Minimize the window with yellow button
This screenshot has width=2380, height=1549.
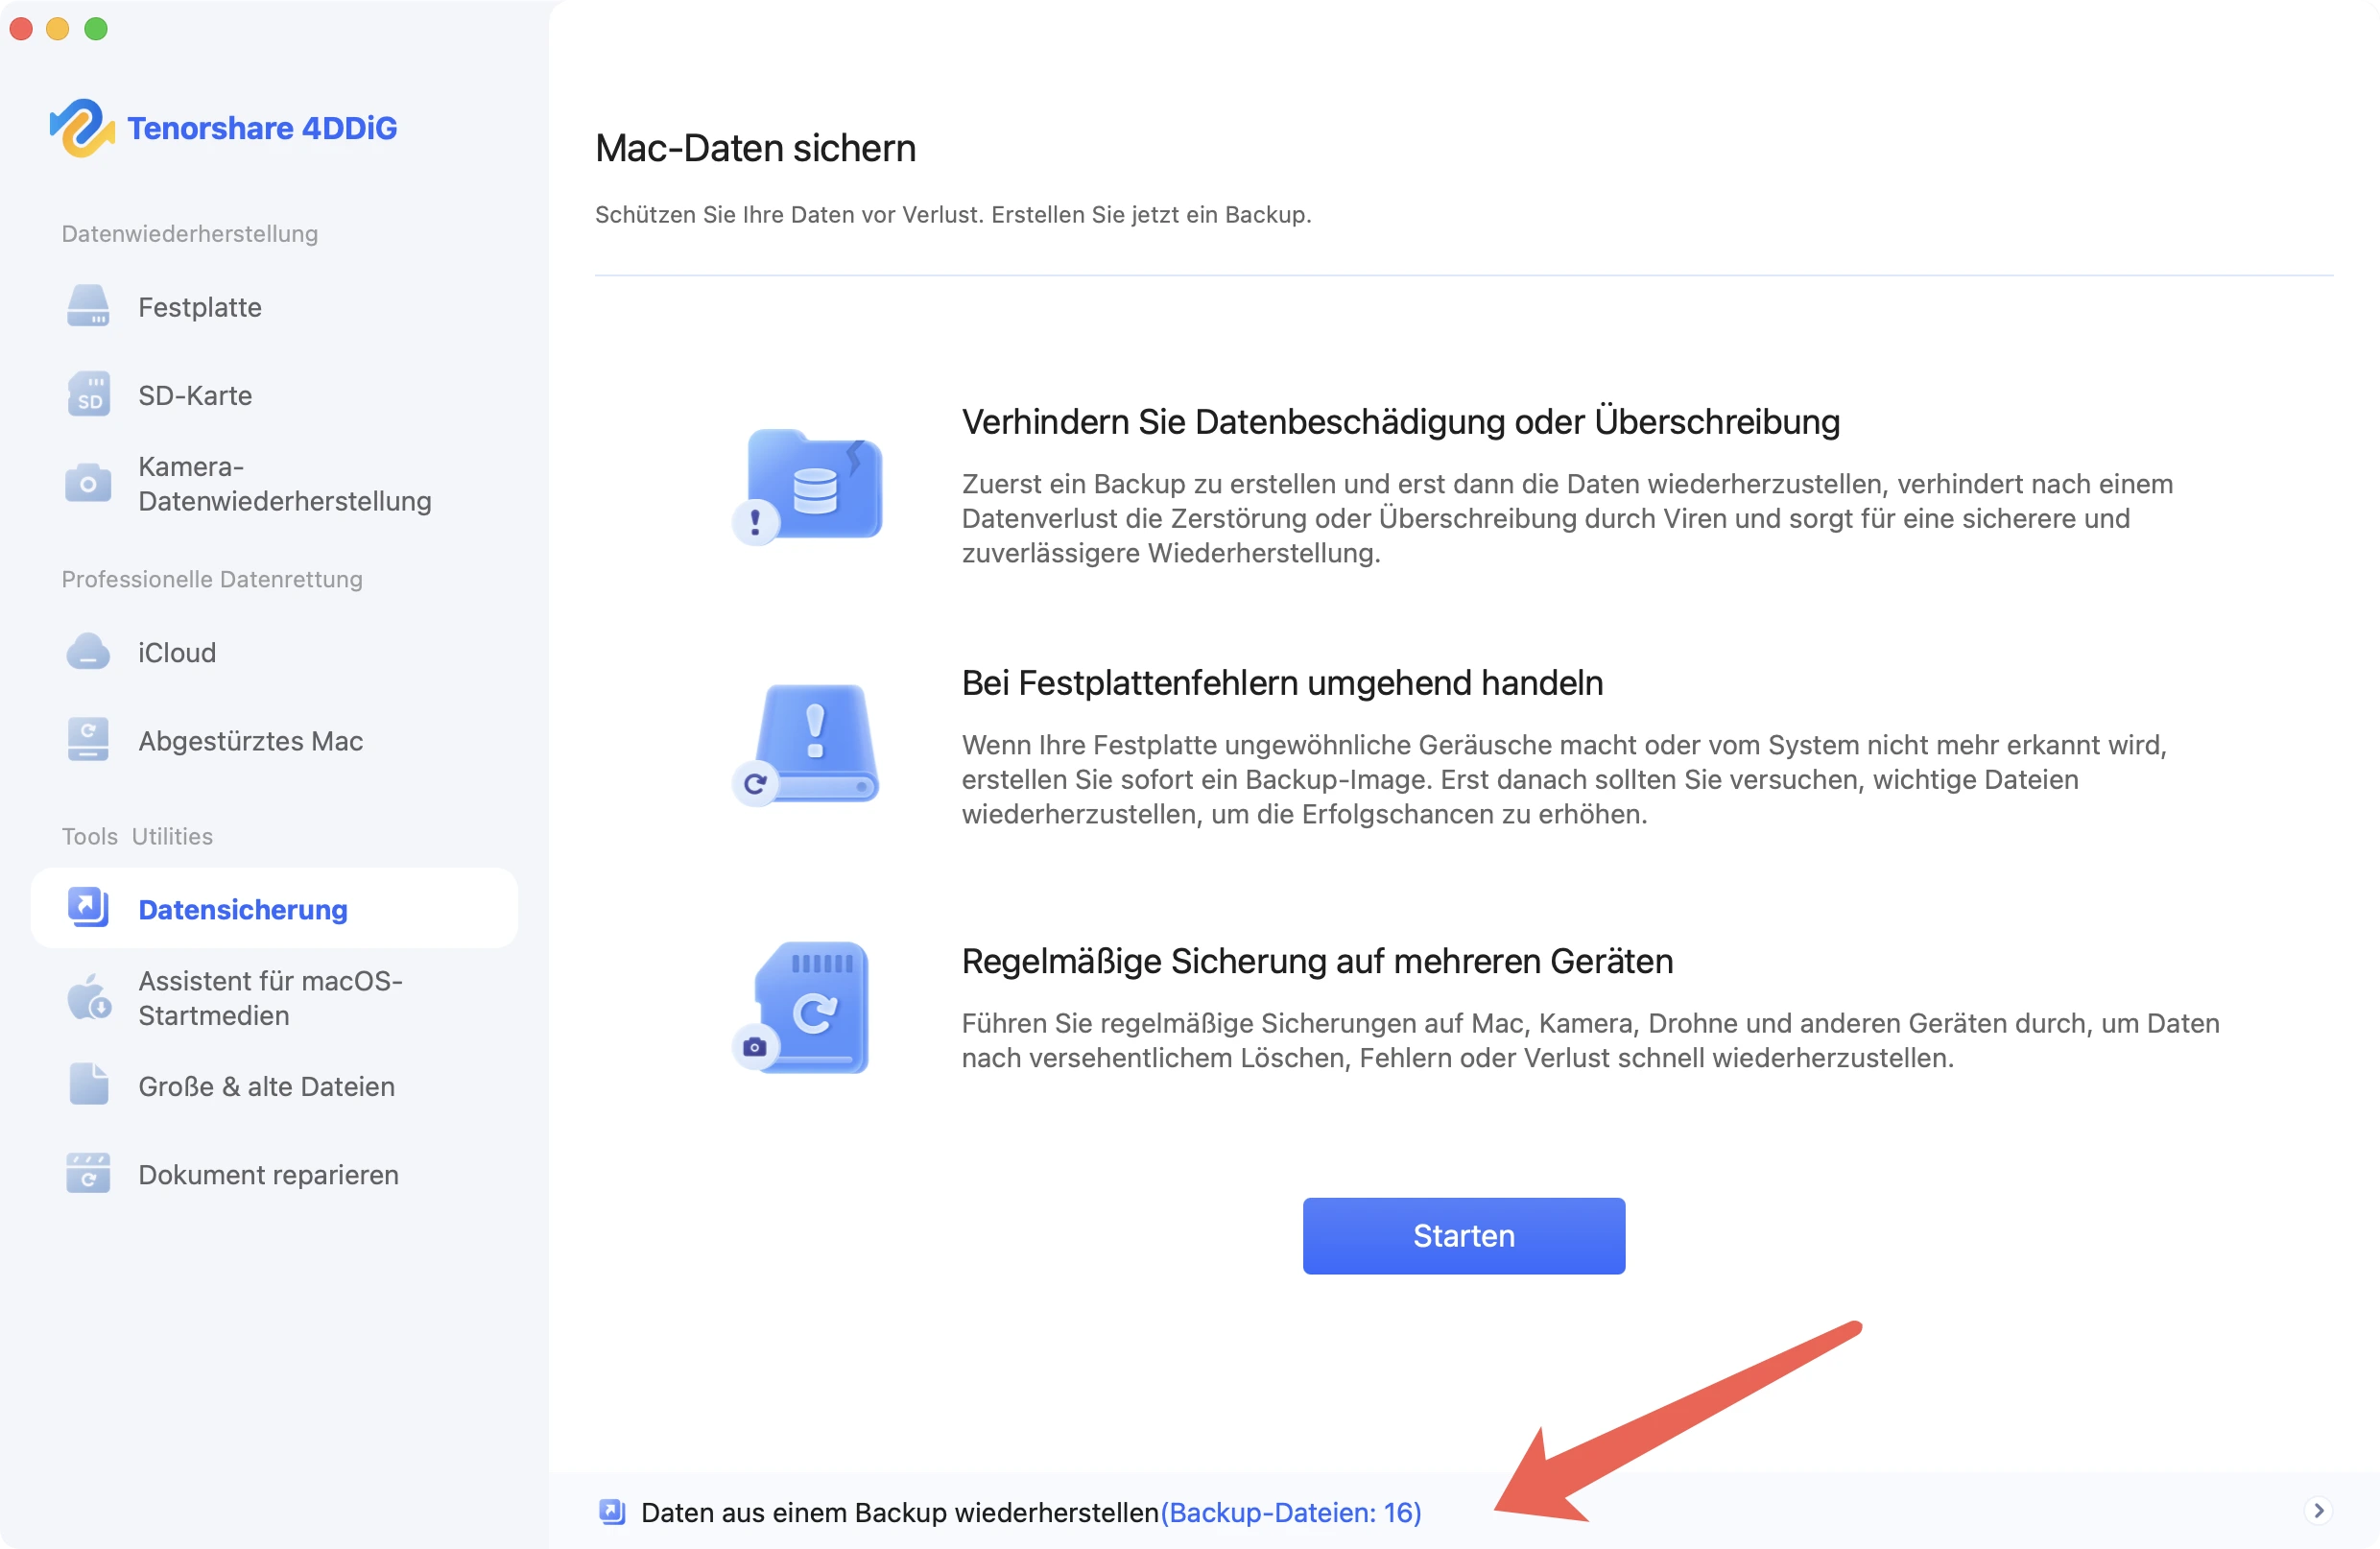58,29
